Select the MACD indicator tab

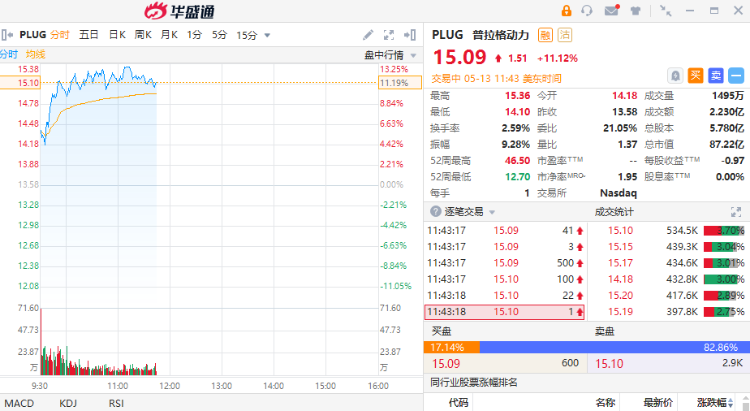[18, 403]
